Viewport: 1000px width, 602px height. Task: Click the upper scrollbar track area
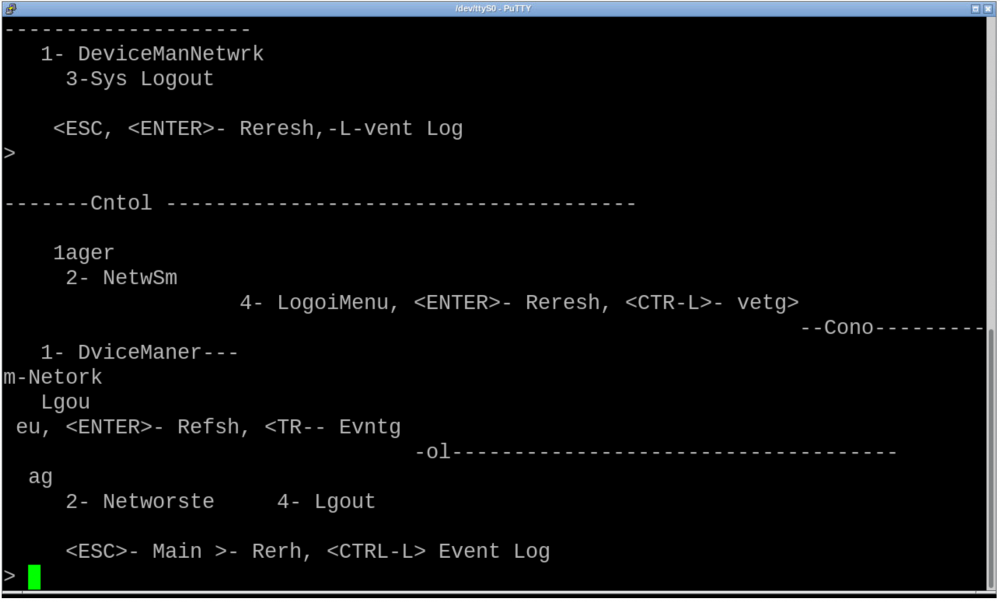click(x=992, y=172)
